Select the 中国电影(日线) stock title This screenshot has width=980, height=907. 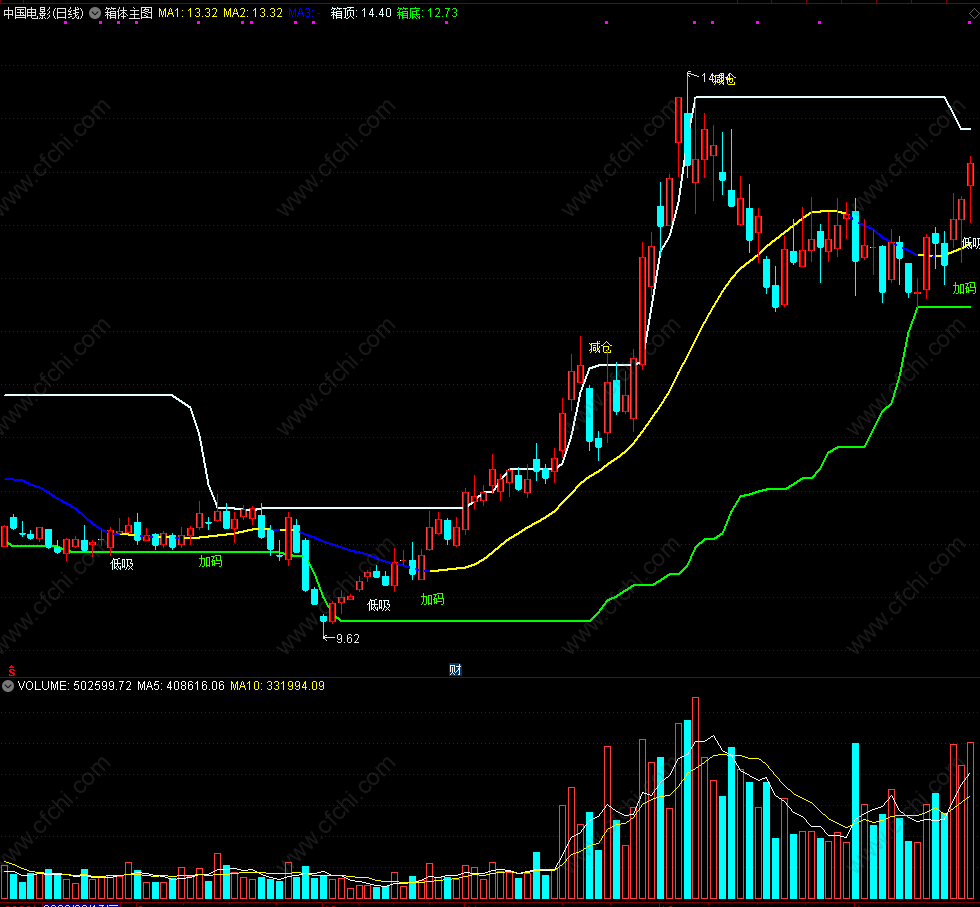[x=44, y=13]
